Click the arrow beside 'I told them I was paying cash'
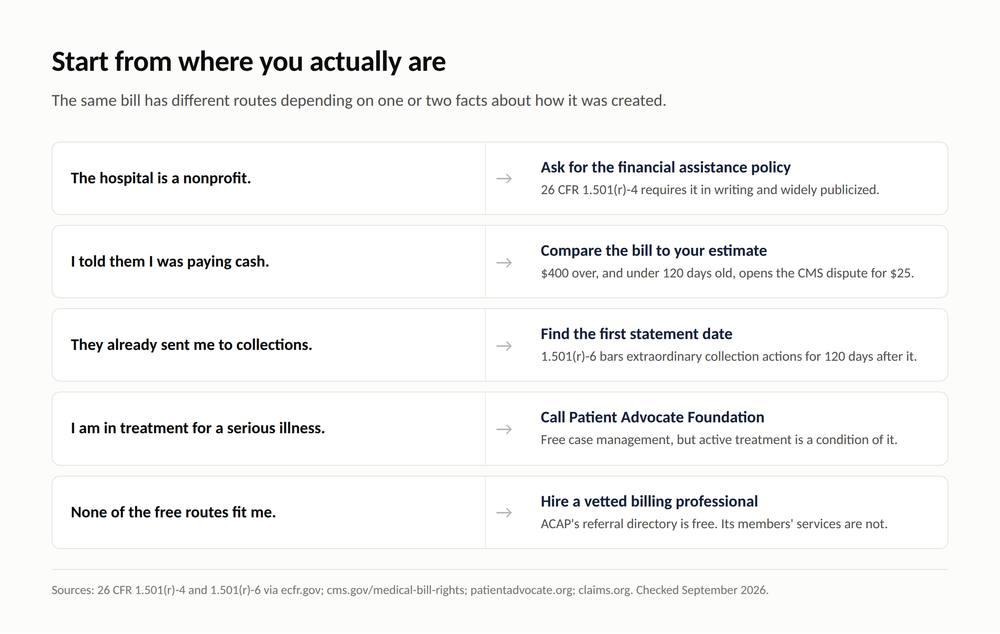This screenshot has height=634, width=1000. [504, 262]
